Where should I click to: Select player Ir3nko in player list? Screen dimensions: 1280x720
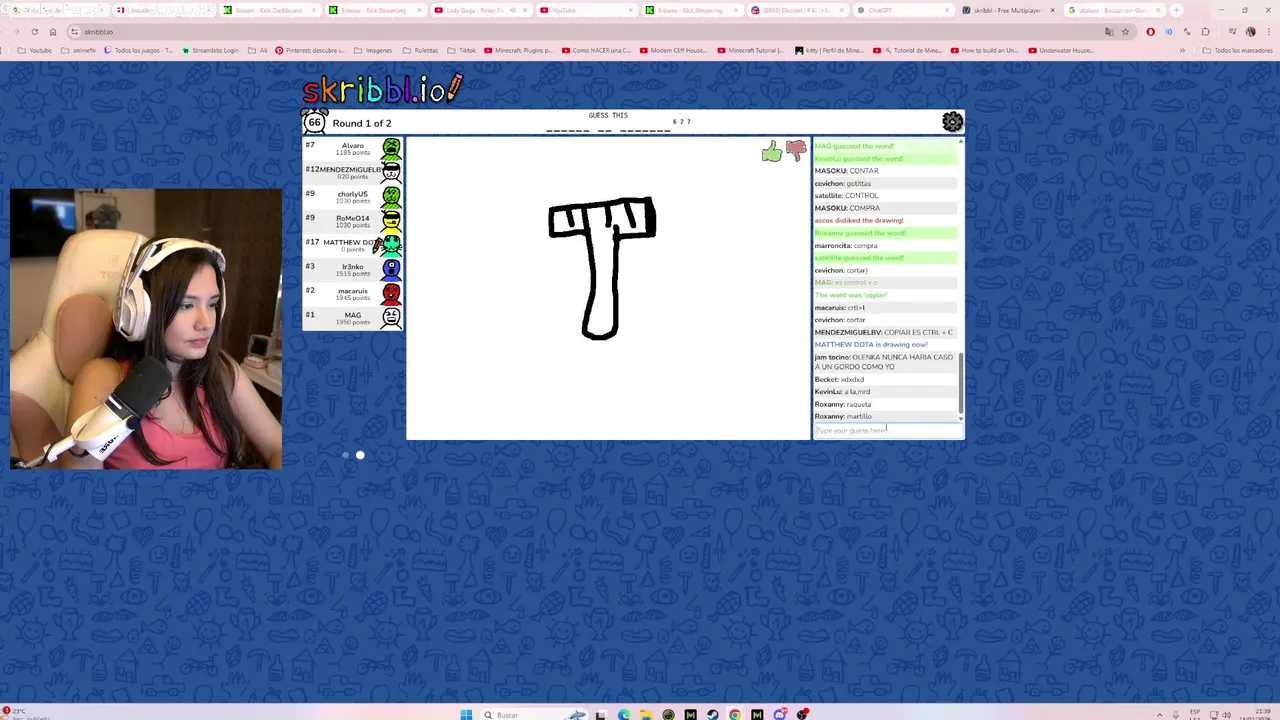tap(353, 269)
